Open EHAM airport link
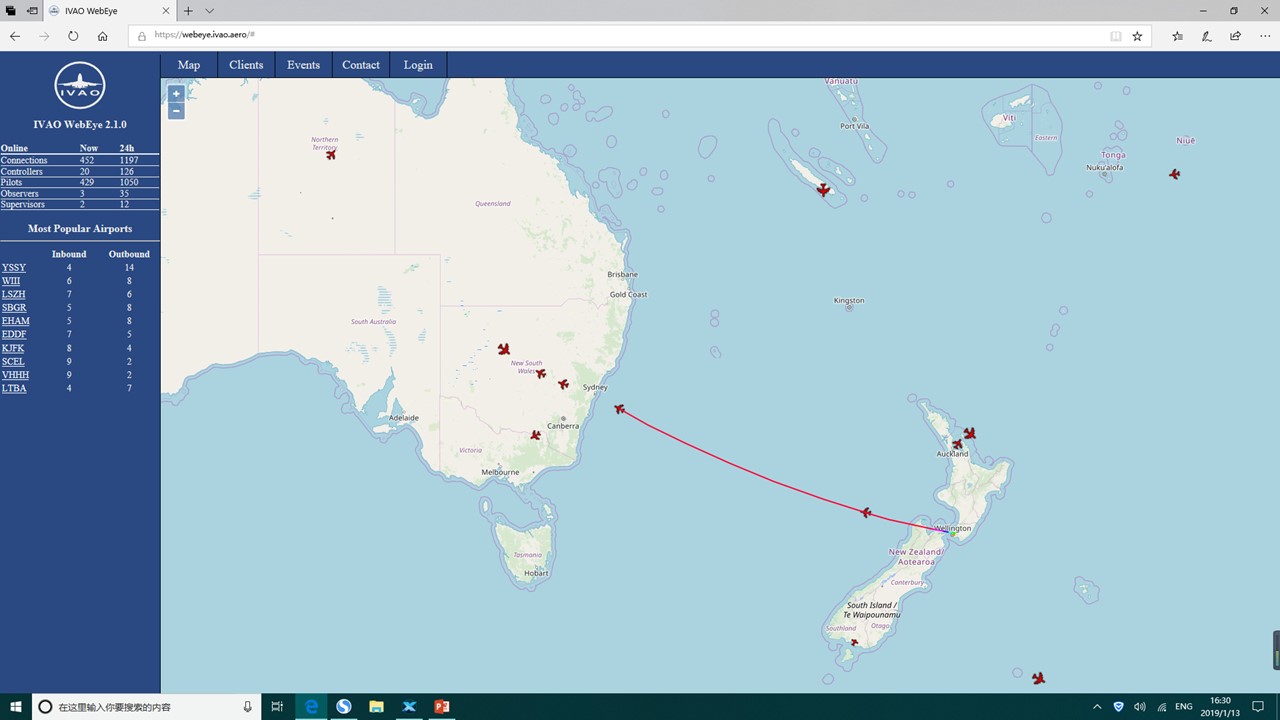 (x=15, y=321)
